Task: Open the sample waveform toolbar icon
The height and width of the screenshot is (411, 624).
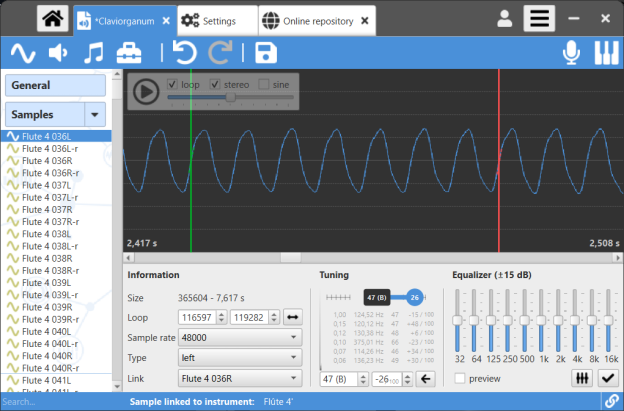Action: coord(23,52)
